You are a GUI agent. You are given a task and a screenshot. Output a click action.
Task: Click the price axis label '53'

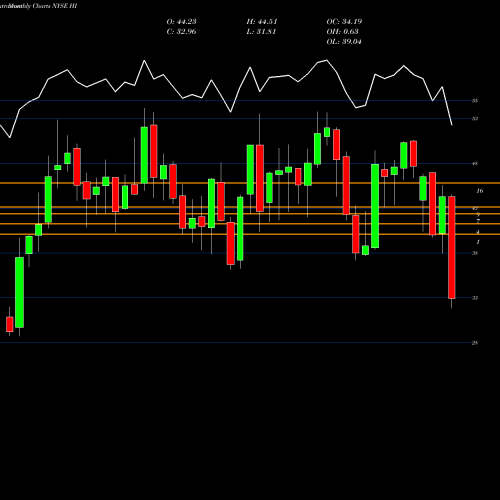475,119
